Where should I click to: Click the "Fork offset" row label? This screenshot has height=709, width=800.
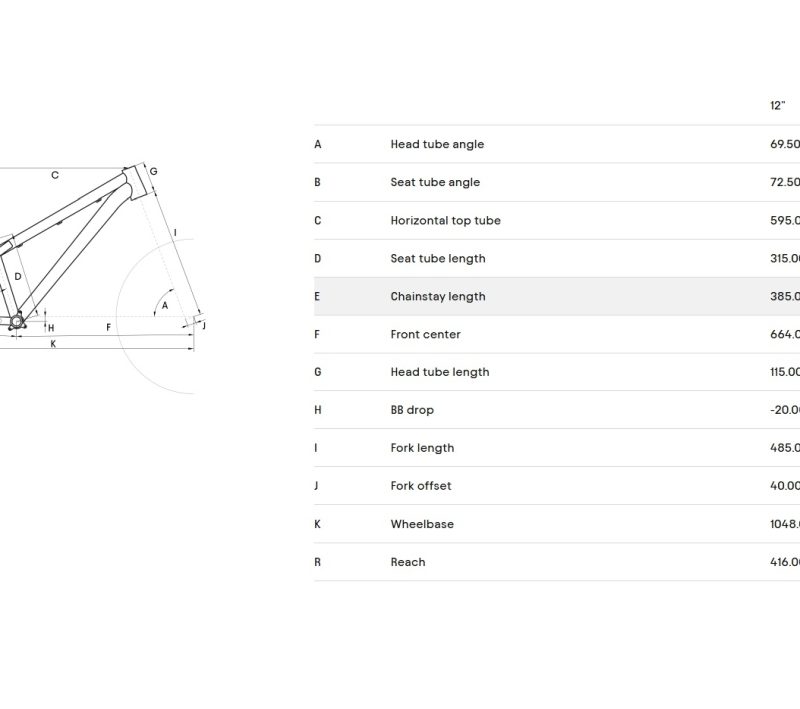tap(421, 486)
